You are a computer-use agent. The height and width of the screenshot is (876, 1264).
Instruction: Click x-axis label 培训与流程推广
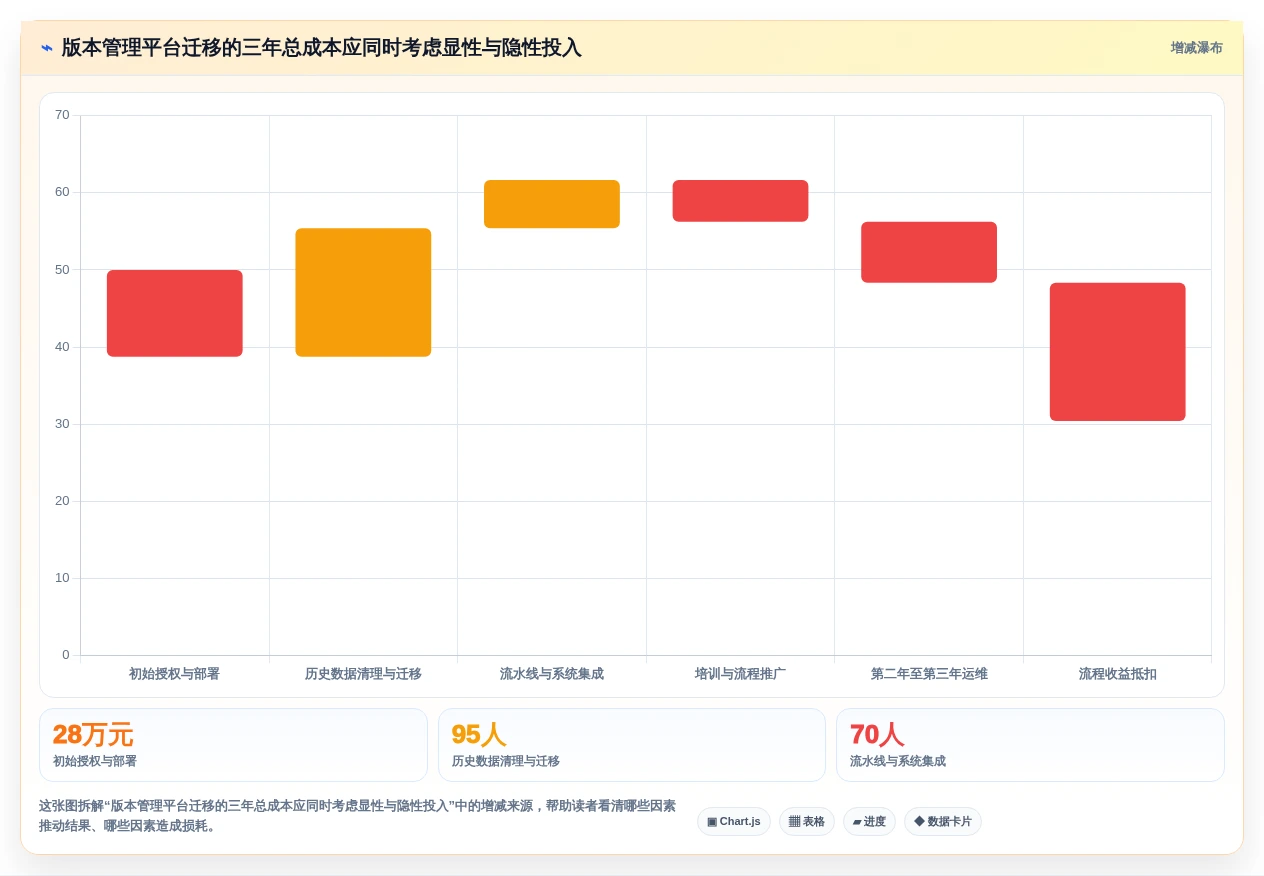(740, 674)
